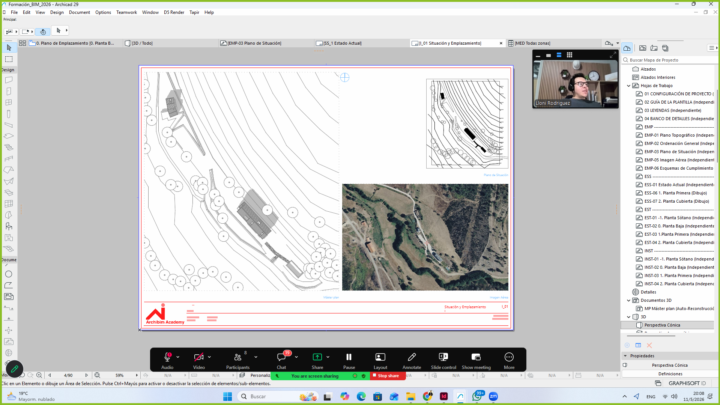Image resolution: width=720 pixels, height=405 pixels.
Task: Select the Beam tool in Design toolbox
Action: click(9, 125)
